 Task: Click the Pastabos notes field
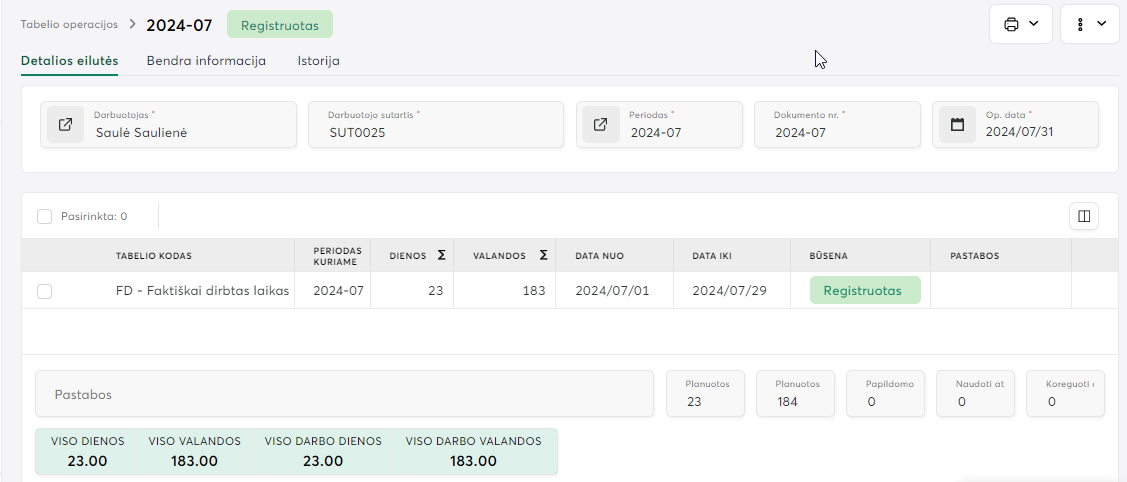tap(343, 394)
